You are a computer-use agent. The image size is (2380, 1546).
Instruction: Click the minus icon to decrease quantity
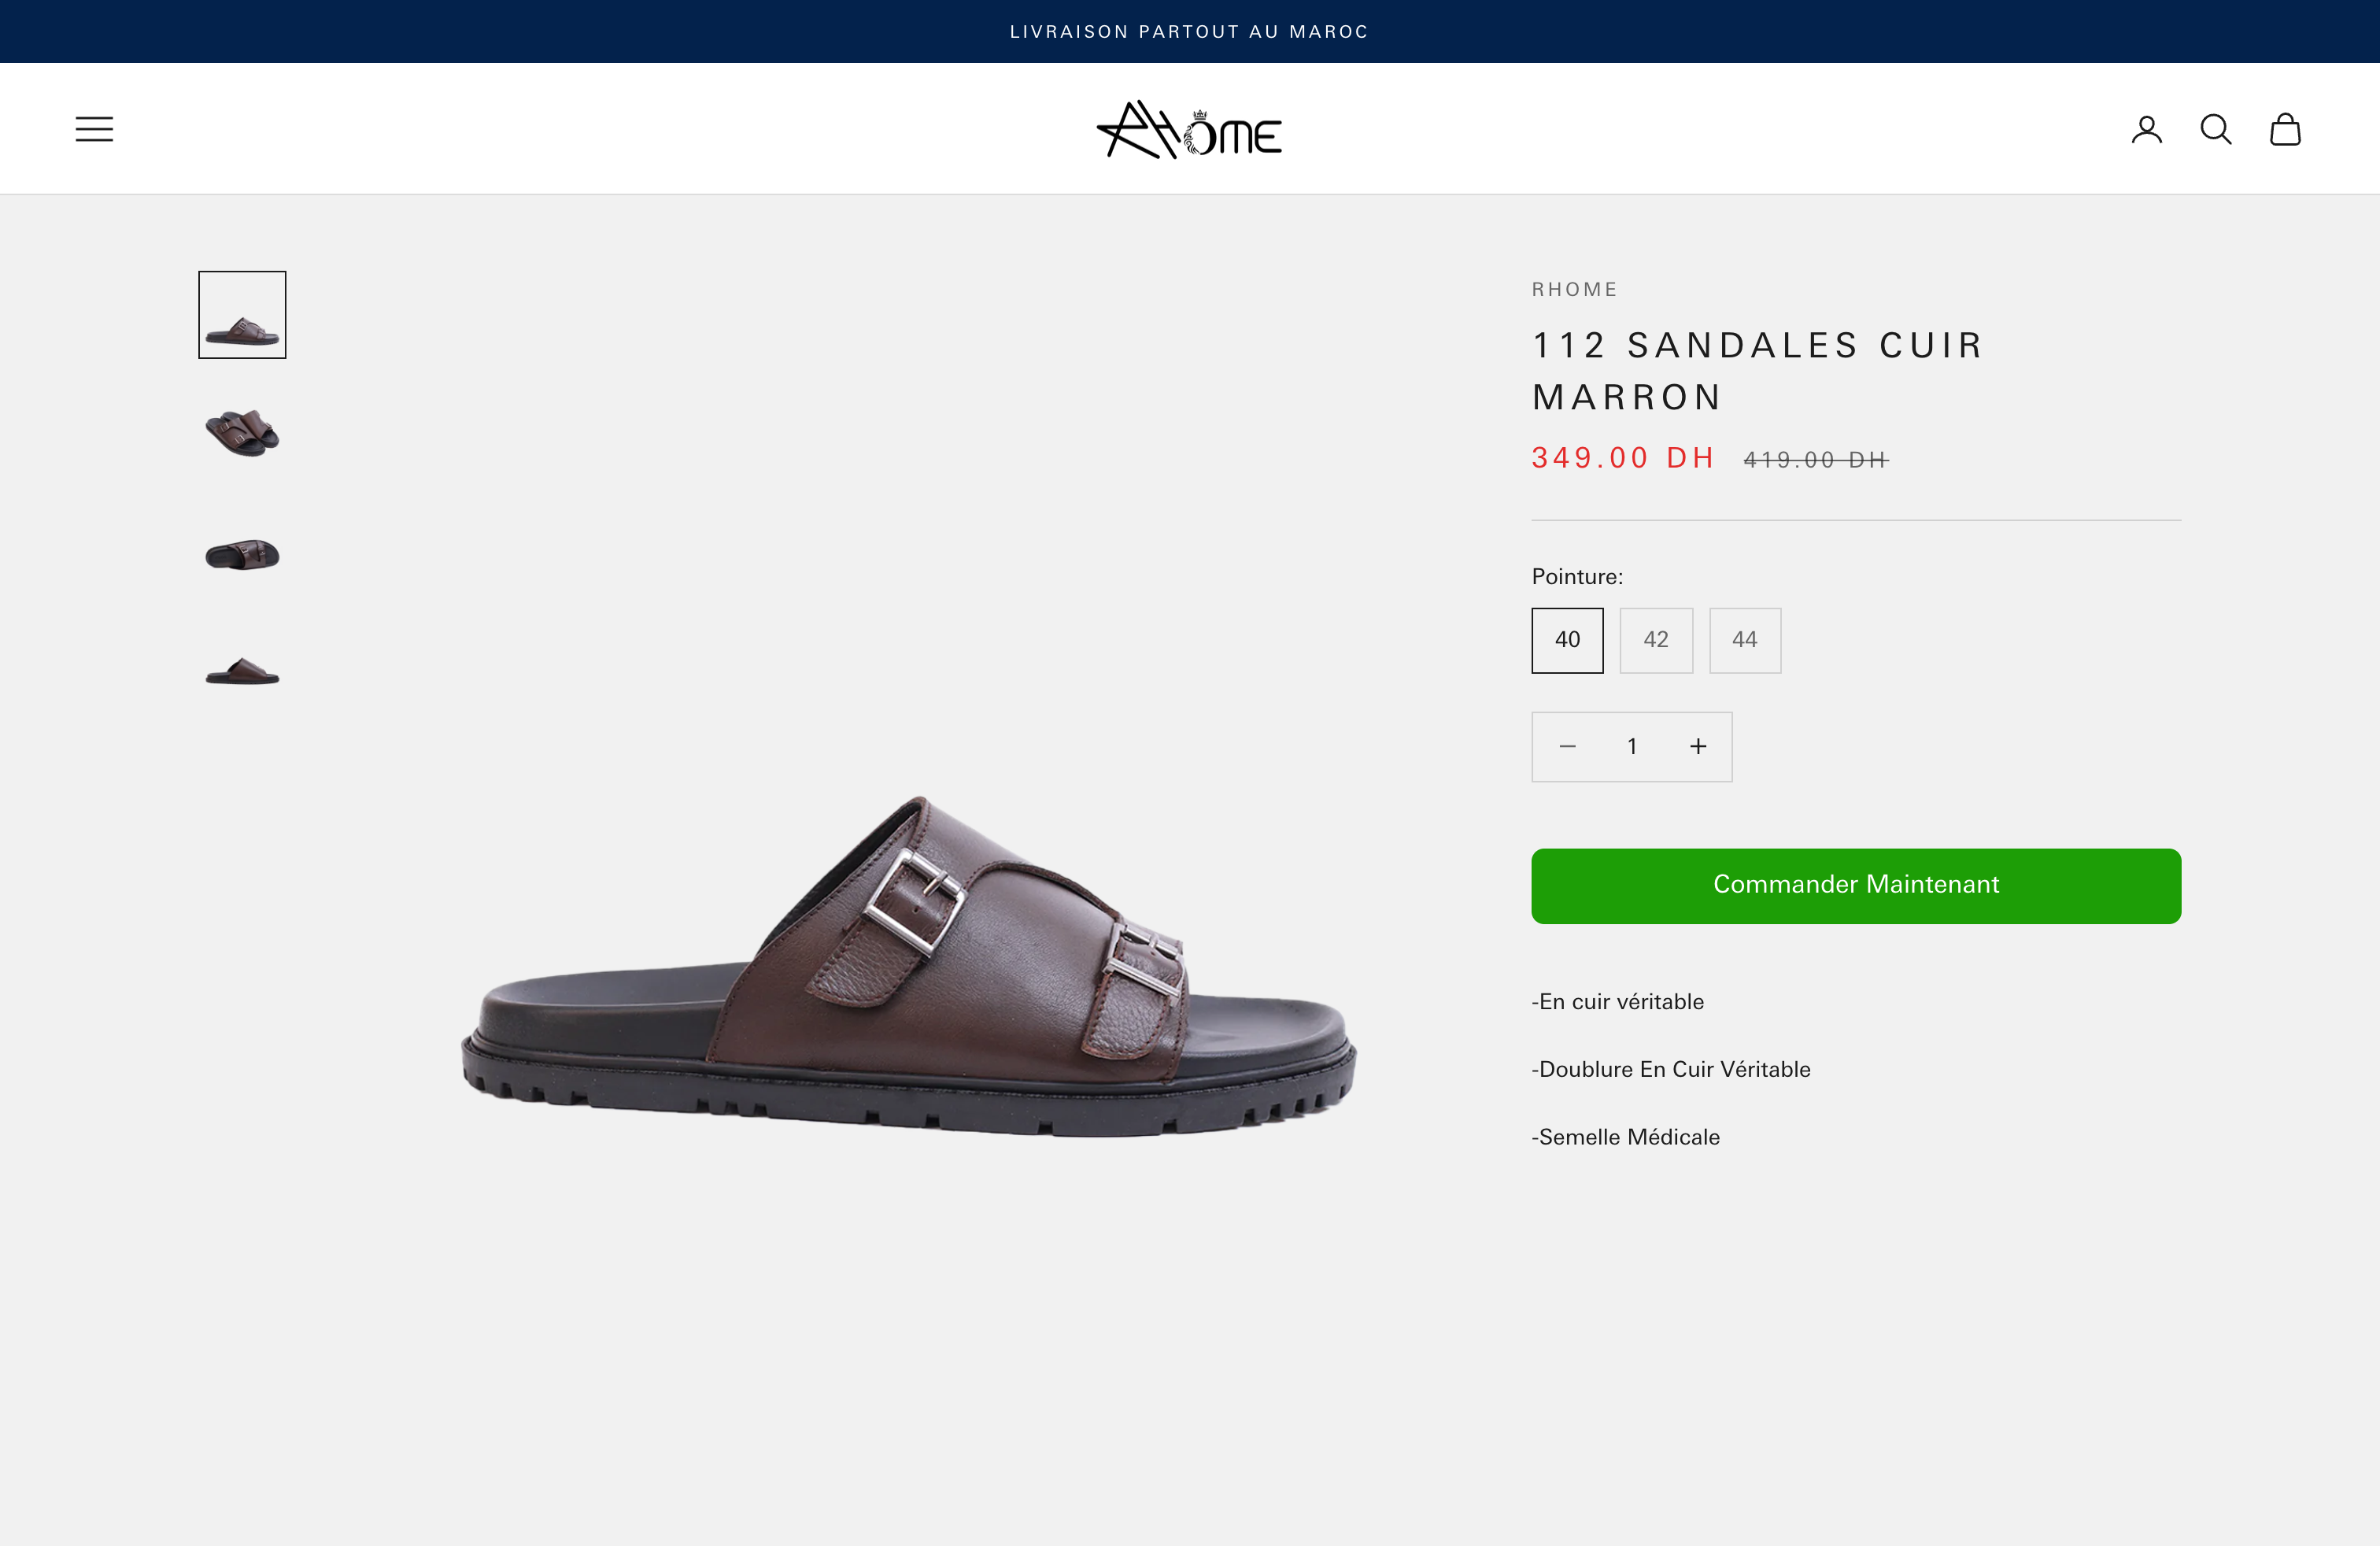[x=1566, y=746]
